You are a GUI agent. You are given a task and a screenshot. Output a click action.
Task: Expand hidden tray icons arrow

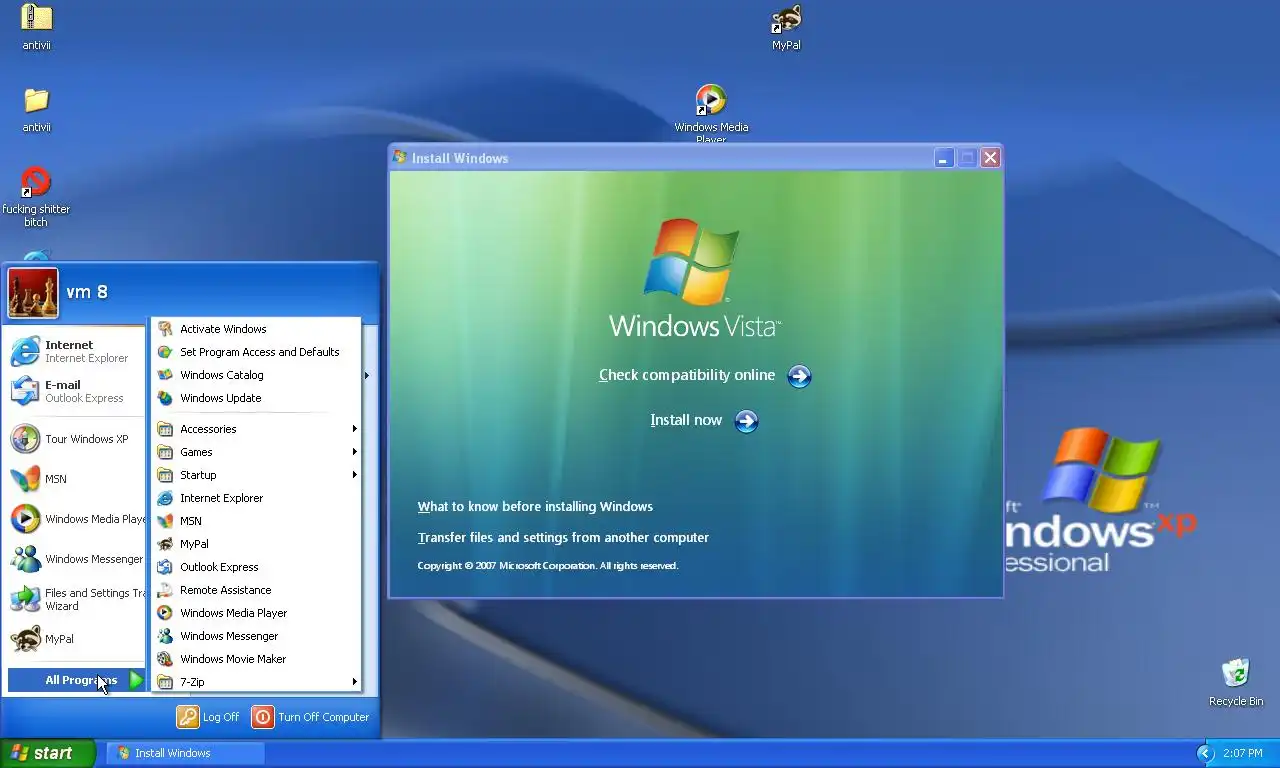pos(1204,753)
